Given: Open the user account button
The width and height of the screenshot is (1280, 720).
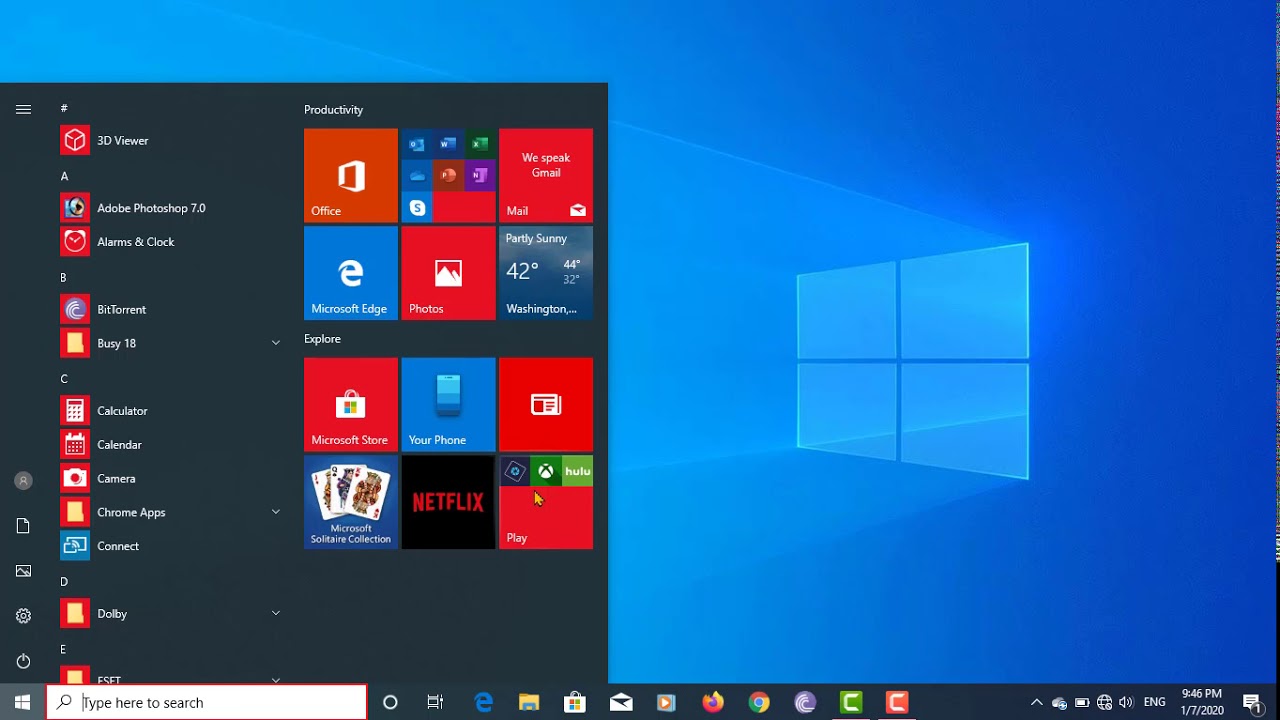Looking at the screenshot, I should (23, 481).
